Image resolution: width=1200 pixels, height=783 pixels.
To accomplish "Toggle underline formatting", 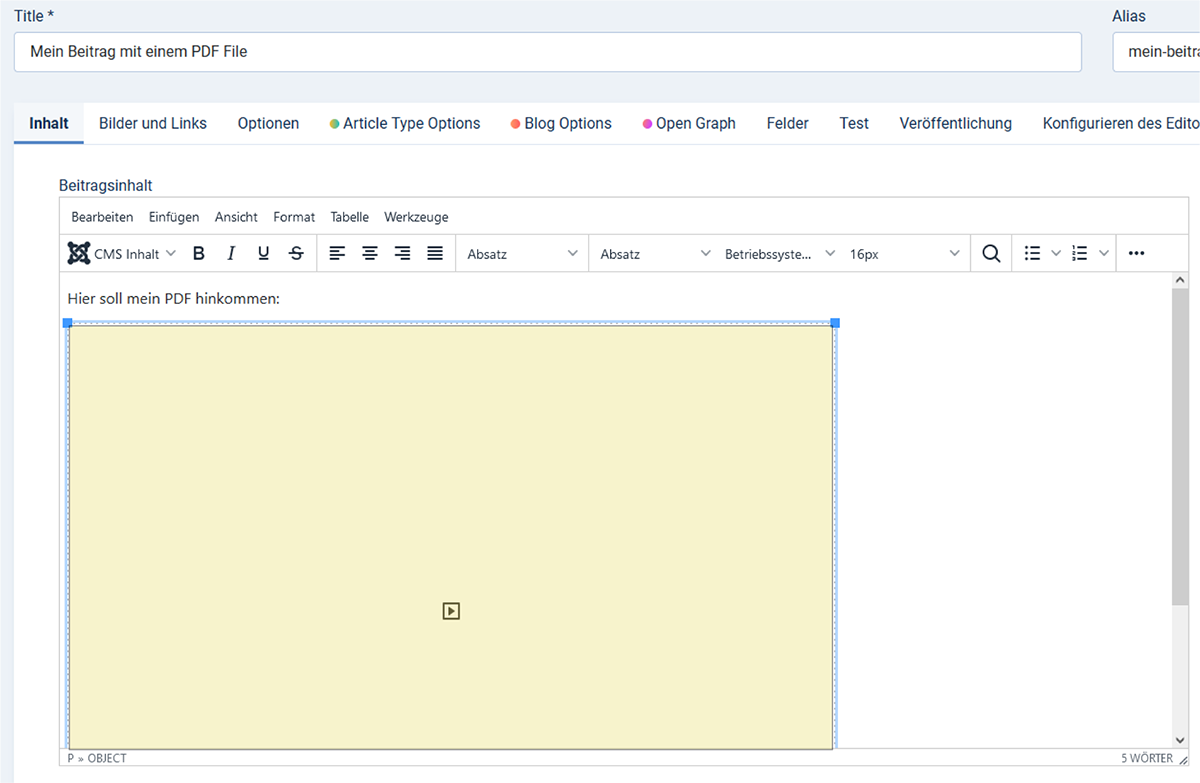I will tap(263, 254).
